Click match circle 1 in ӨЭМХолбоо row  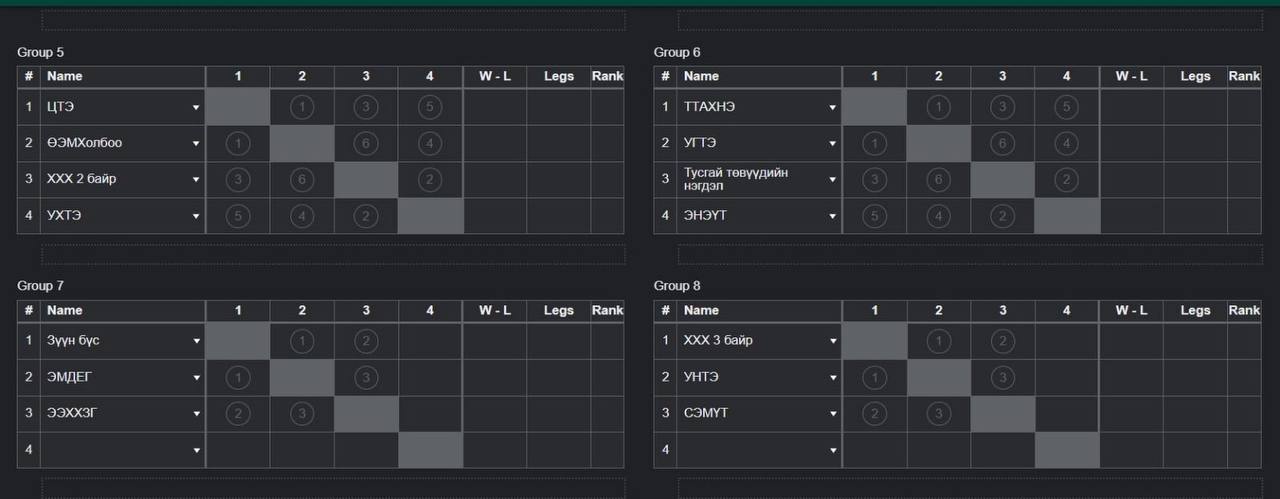238,143
